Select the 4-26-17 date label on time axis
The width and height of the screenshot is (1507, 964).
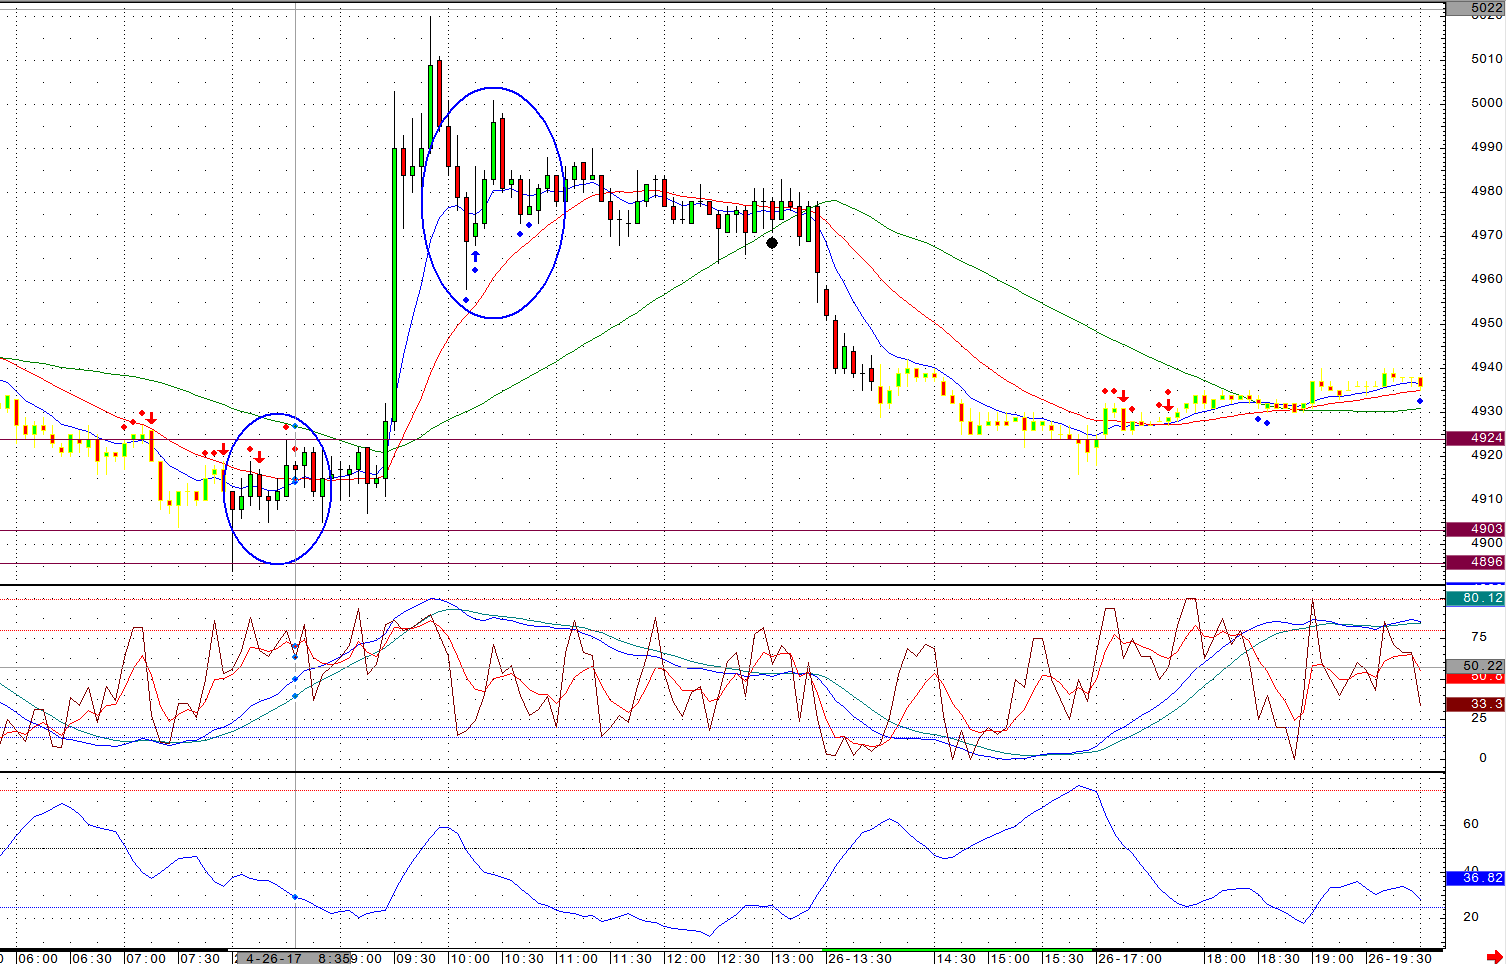coord(273,958)
